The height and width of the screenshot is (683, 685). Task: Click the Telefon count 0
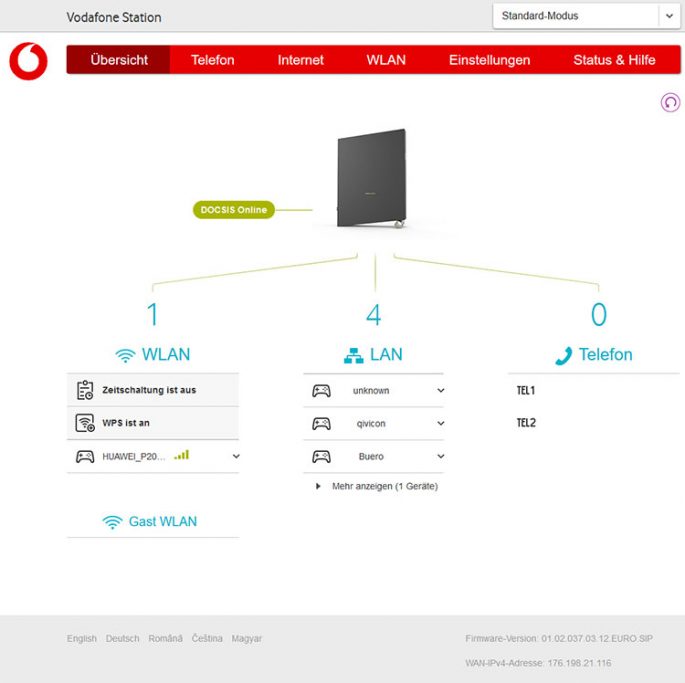point(599,314)
